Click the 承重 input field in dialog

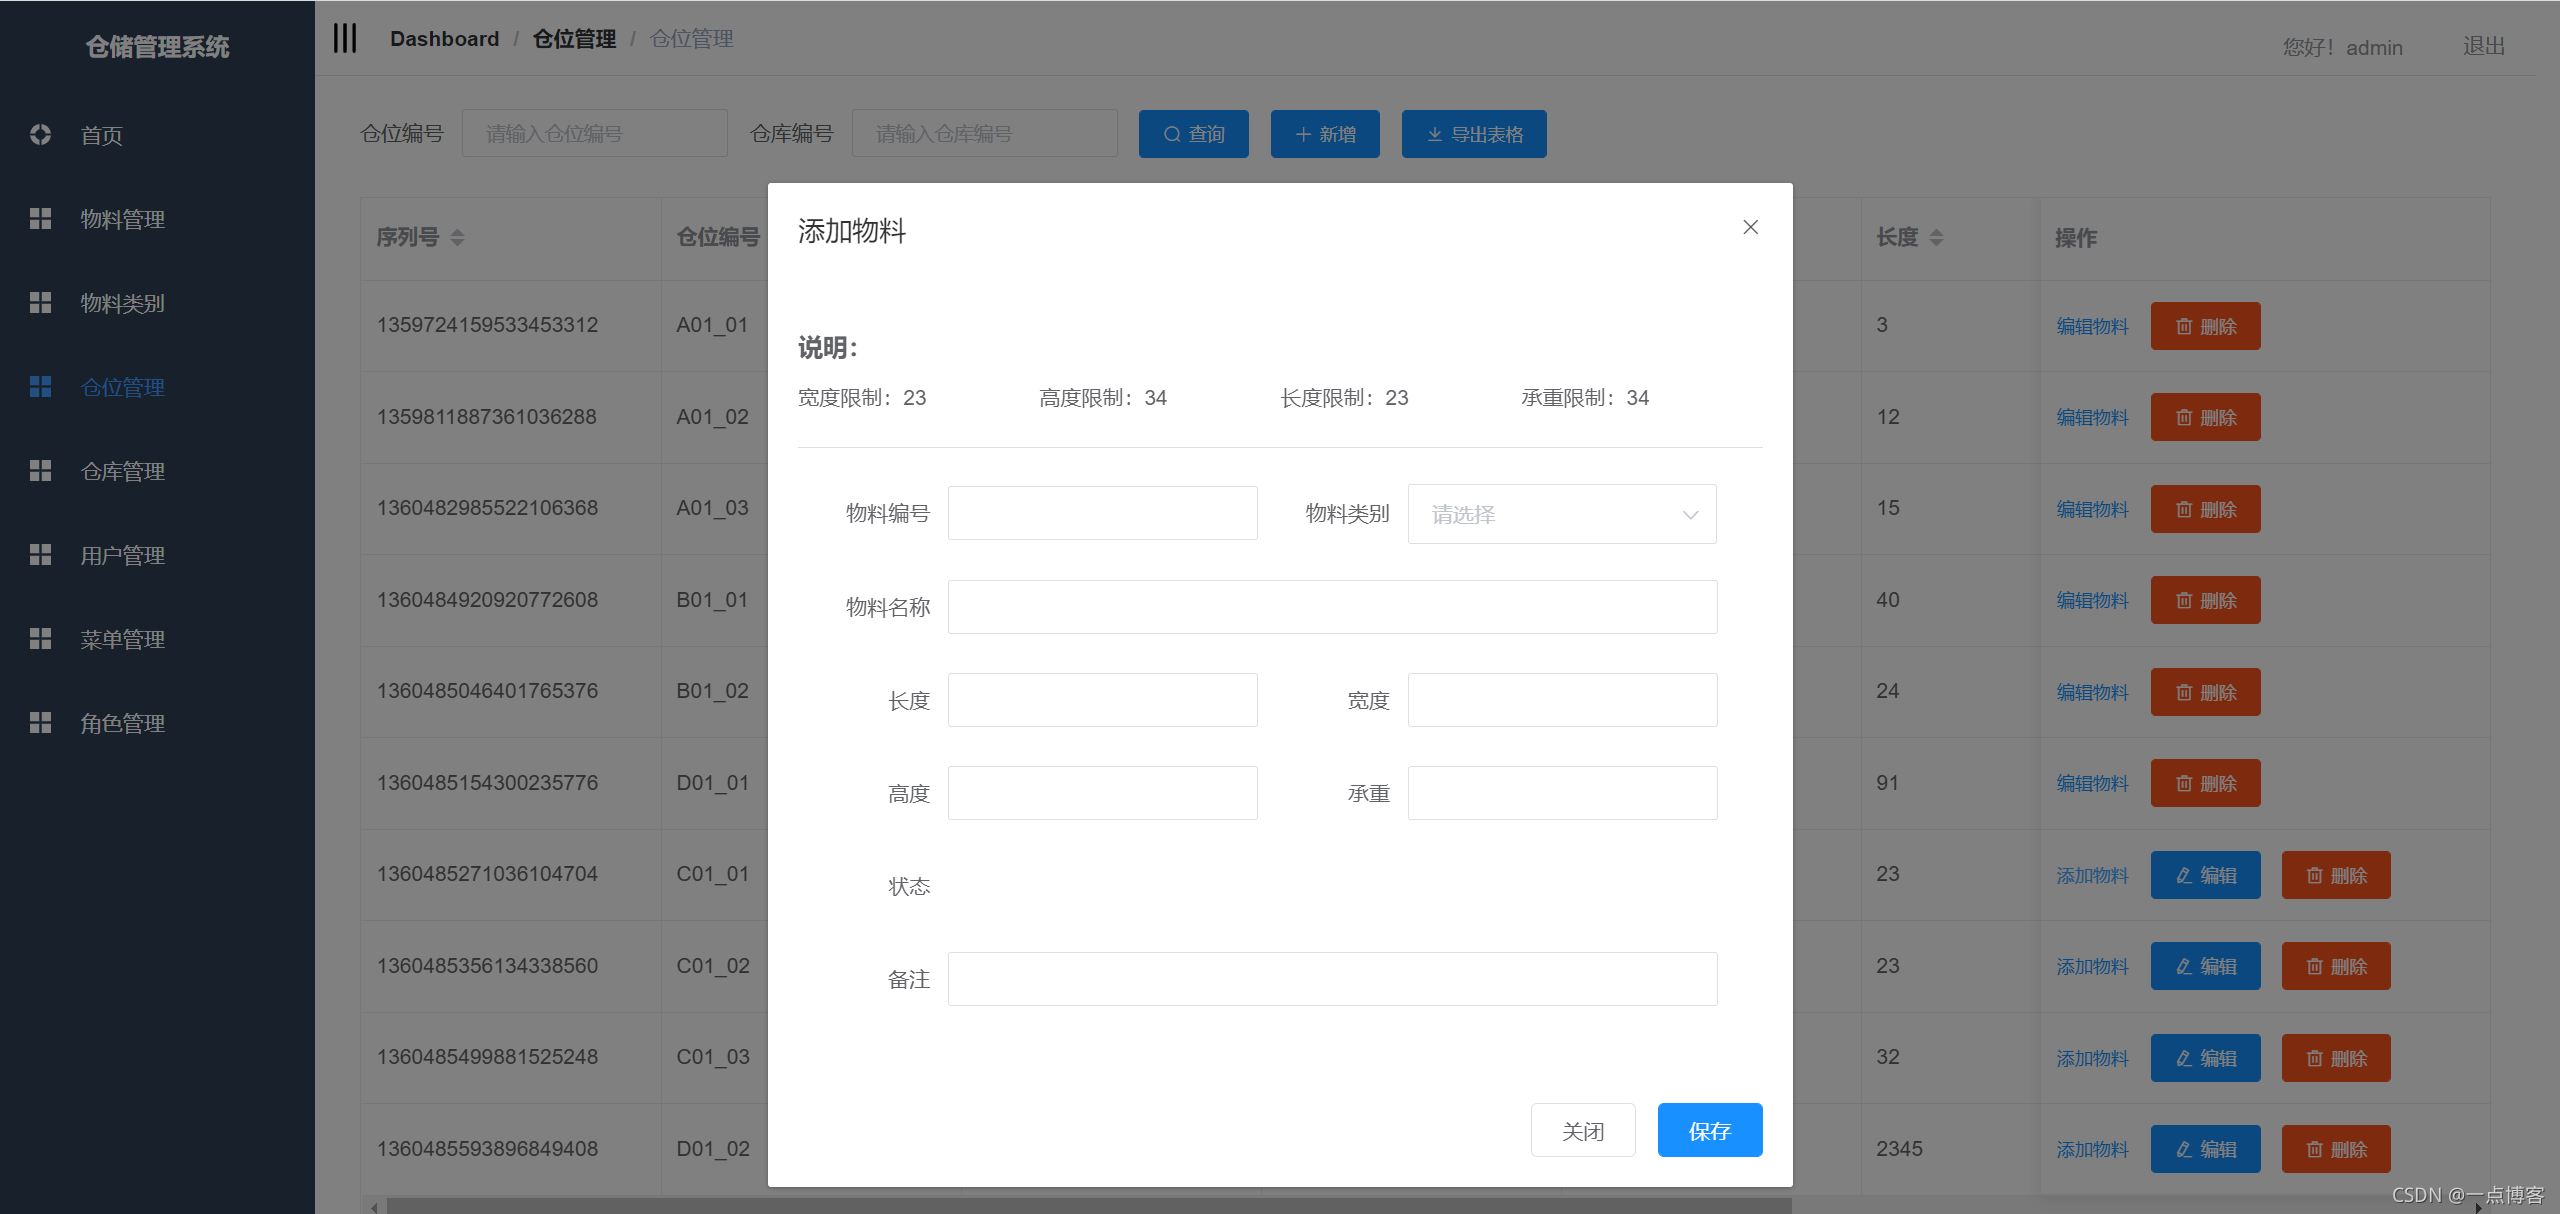point(1562,793)
